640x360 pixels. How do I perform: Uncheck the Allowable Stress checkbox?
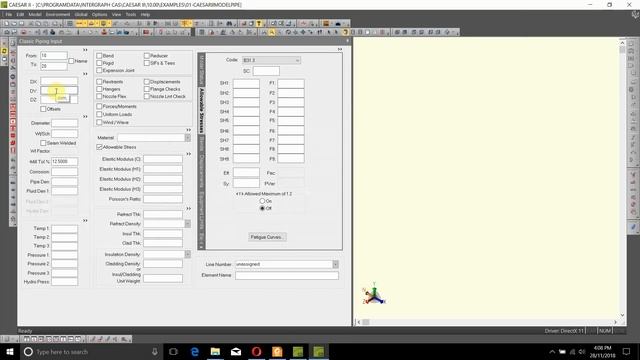[99, 147]
